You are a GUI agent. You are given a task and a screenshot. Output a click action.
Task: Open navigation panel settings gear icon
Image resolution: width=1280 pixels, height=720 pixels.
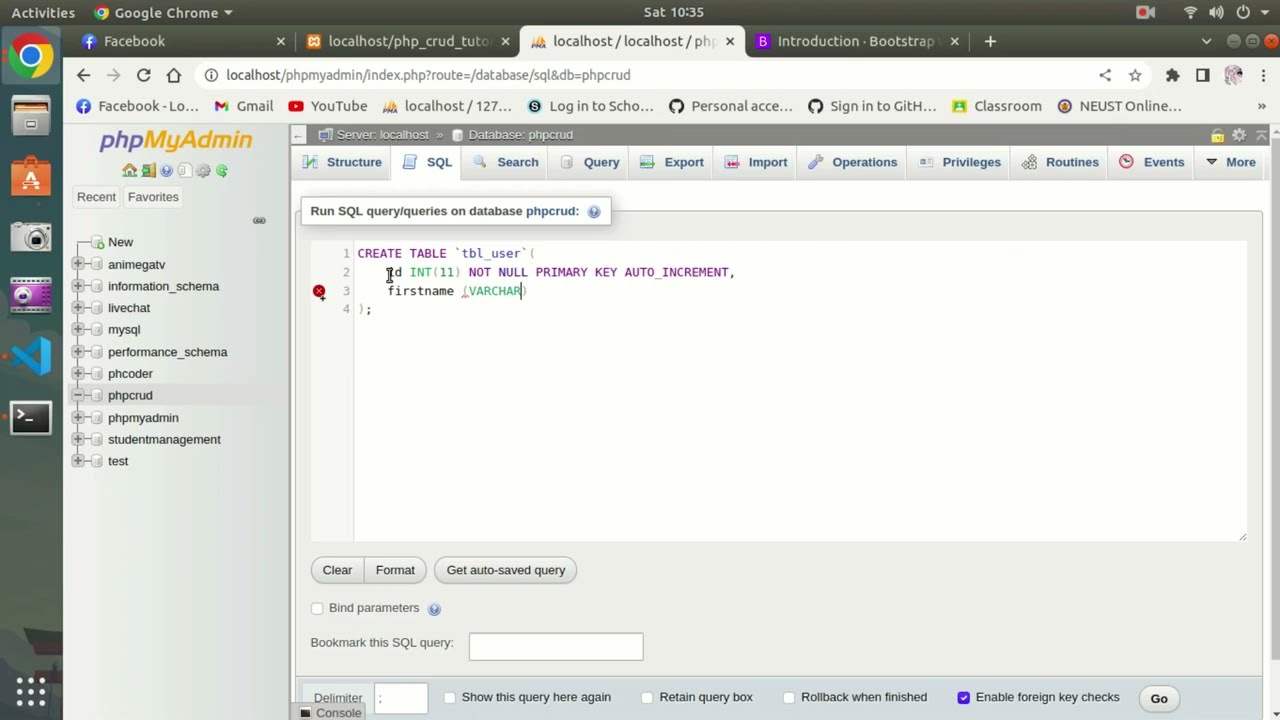click(204, 171)
